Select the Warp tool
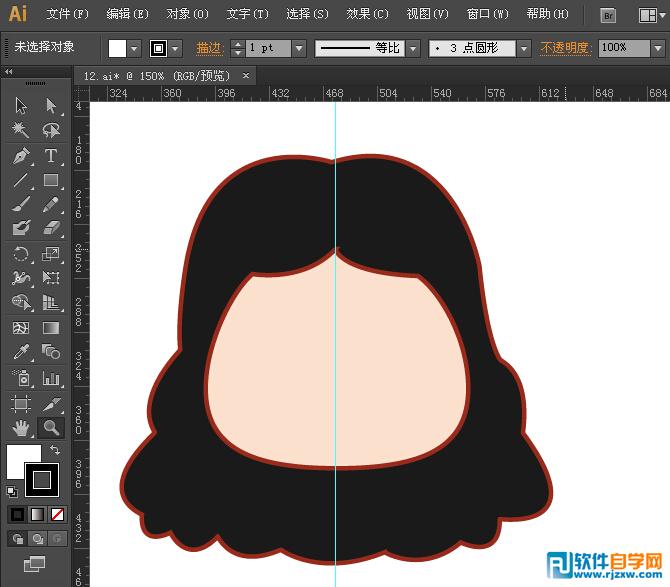Viewport: 670px width, 587px height. pyautogui.click(x=21, y=278)
